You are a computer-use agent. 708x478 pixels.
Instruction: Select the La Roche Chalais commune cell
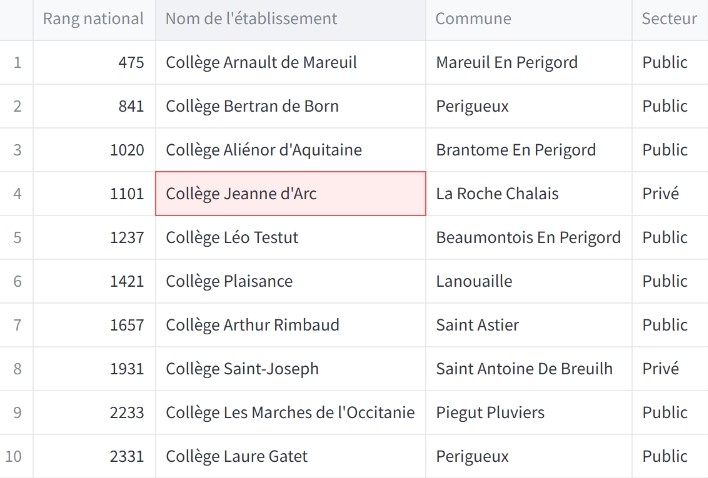[497, 194]
